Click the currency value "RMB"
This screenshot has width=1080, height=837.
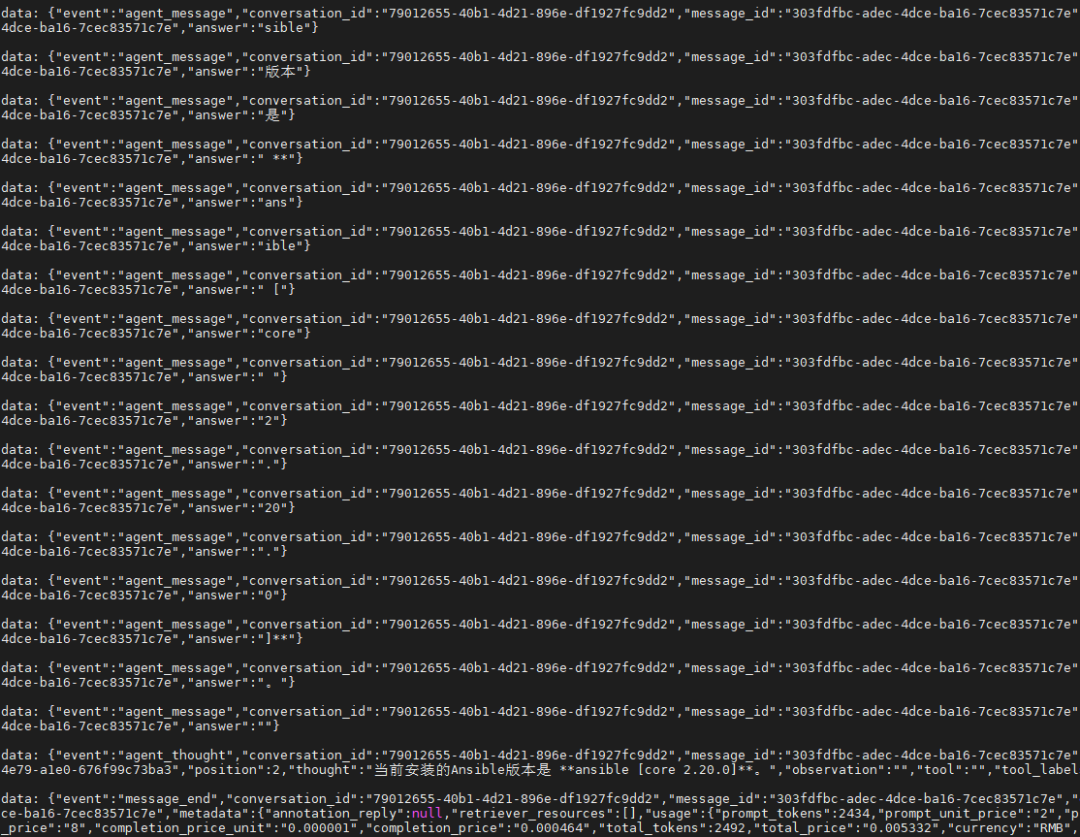[x=1050, y=828]
